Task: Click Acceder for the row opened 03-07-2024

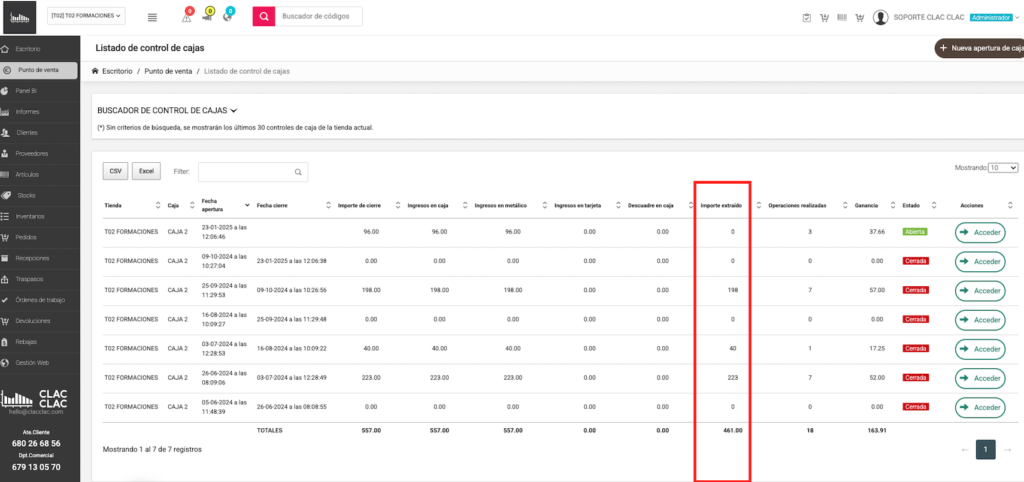Action: 980,349
